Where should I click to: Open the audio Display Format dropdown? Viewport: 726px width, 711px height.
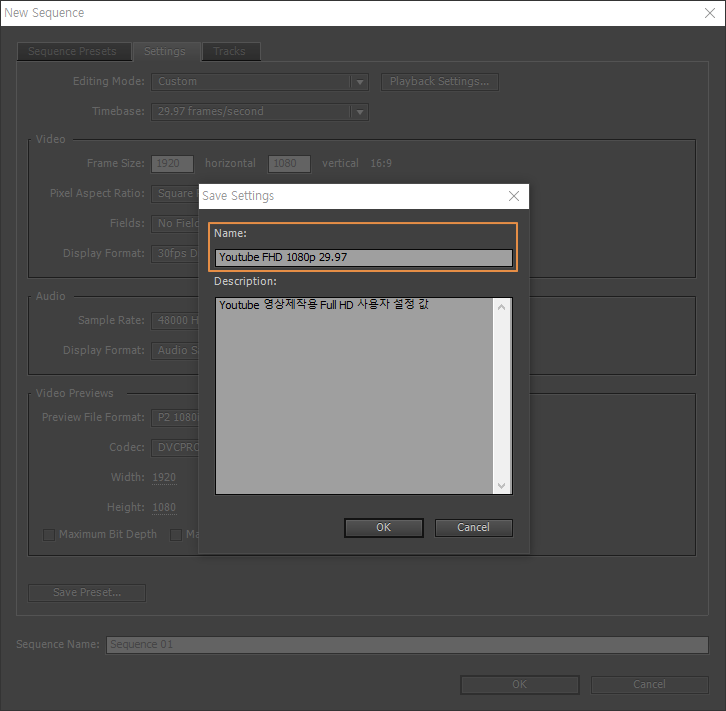175,351
